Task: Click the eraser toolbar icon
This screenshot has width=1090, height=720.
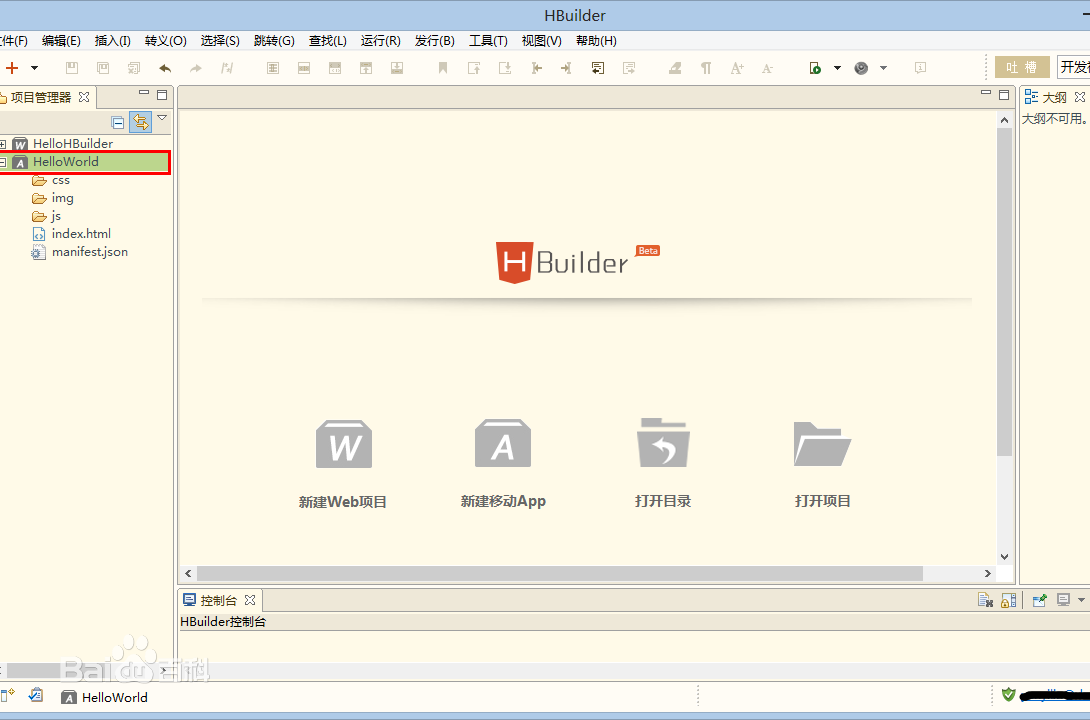Action: tap(675, 67)
